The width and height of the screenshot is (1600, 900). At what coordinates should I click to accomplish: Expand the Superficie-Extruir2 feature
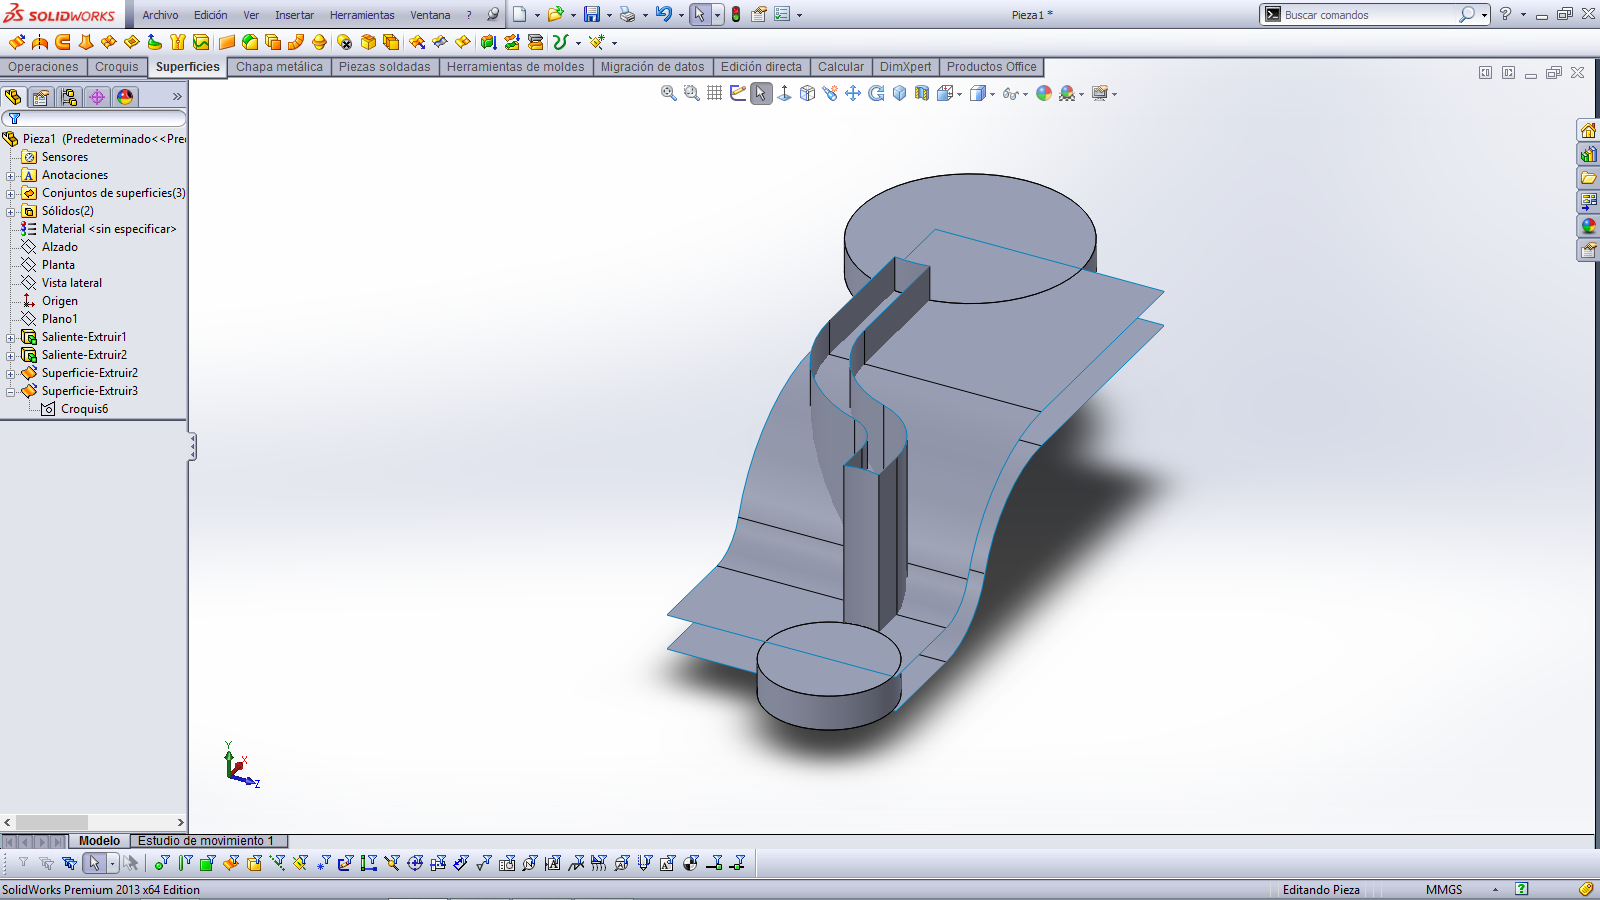click(x=11, y=373)
